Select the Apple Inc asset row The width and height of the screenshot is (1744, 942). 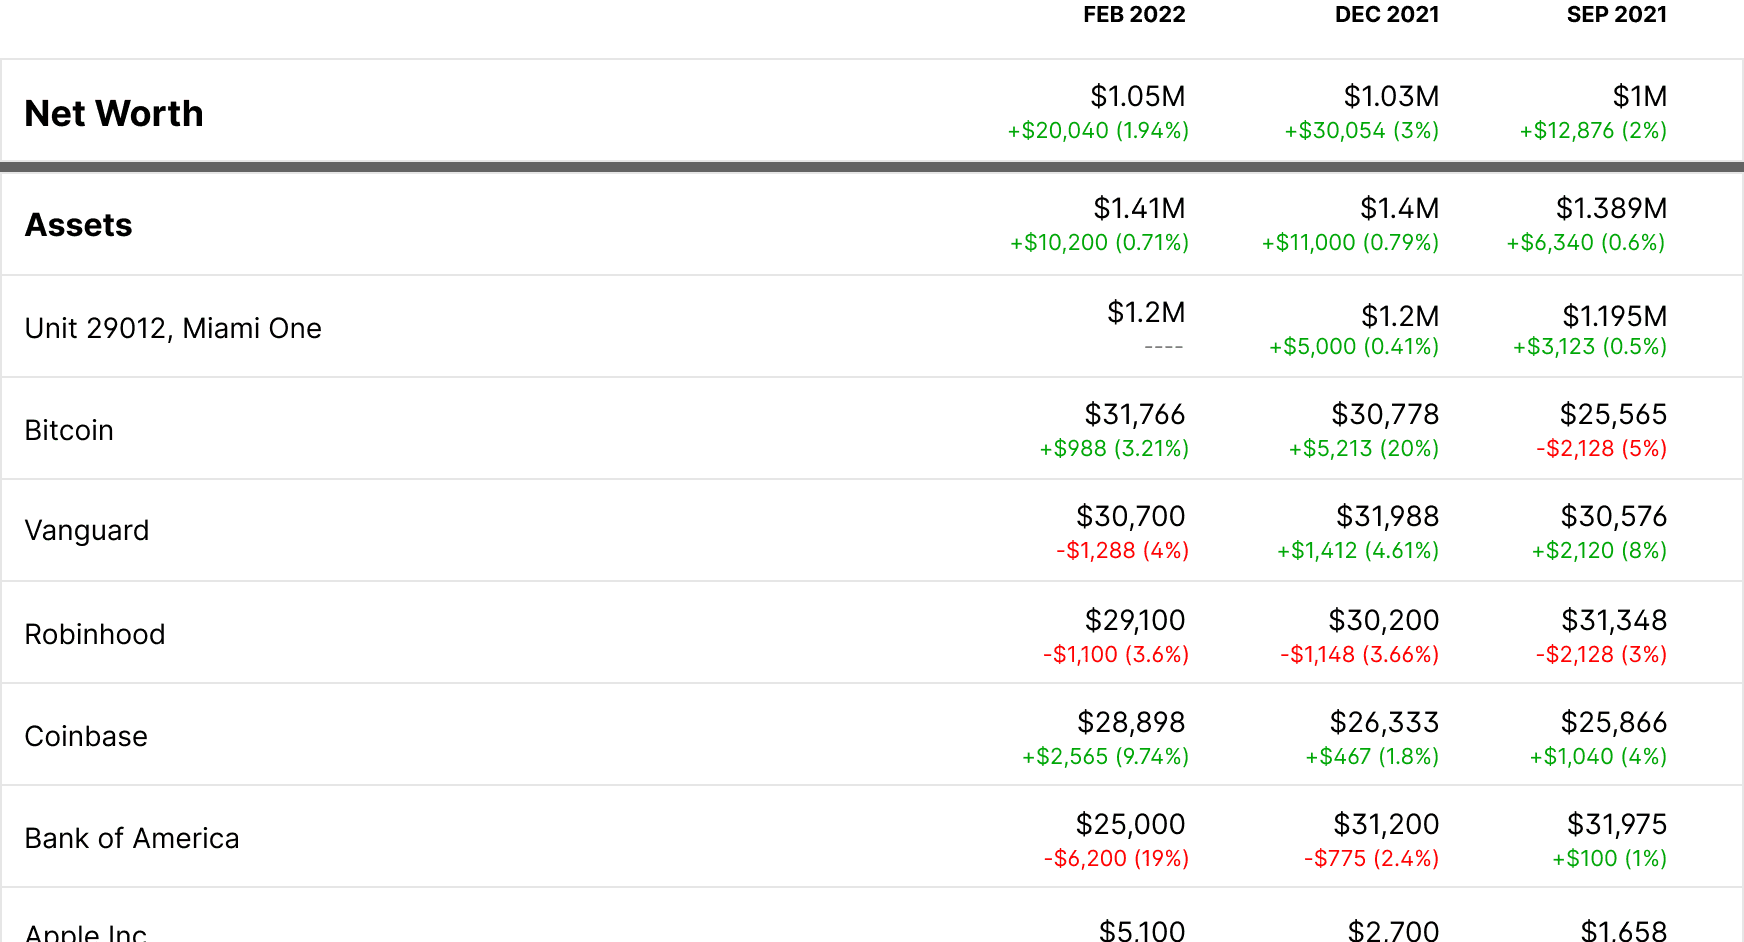coord(86,932)
